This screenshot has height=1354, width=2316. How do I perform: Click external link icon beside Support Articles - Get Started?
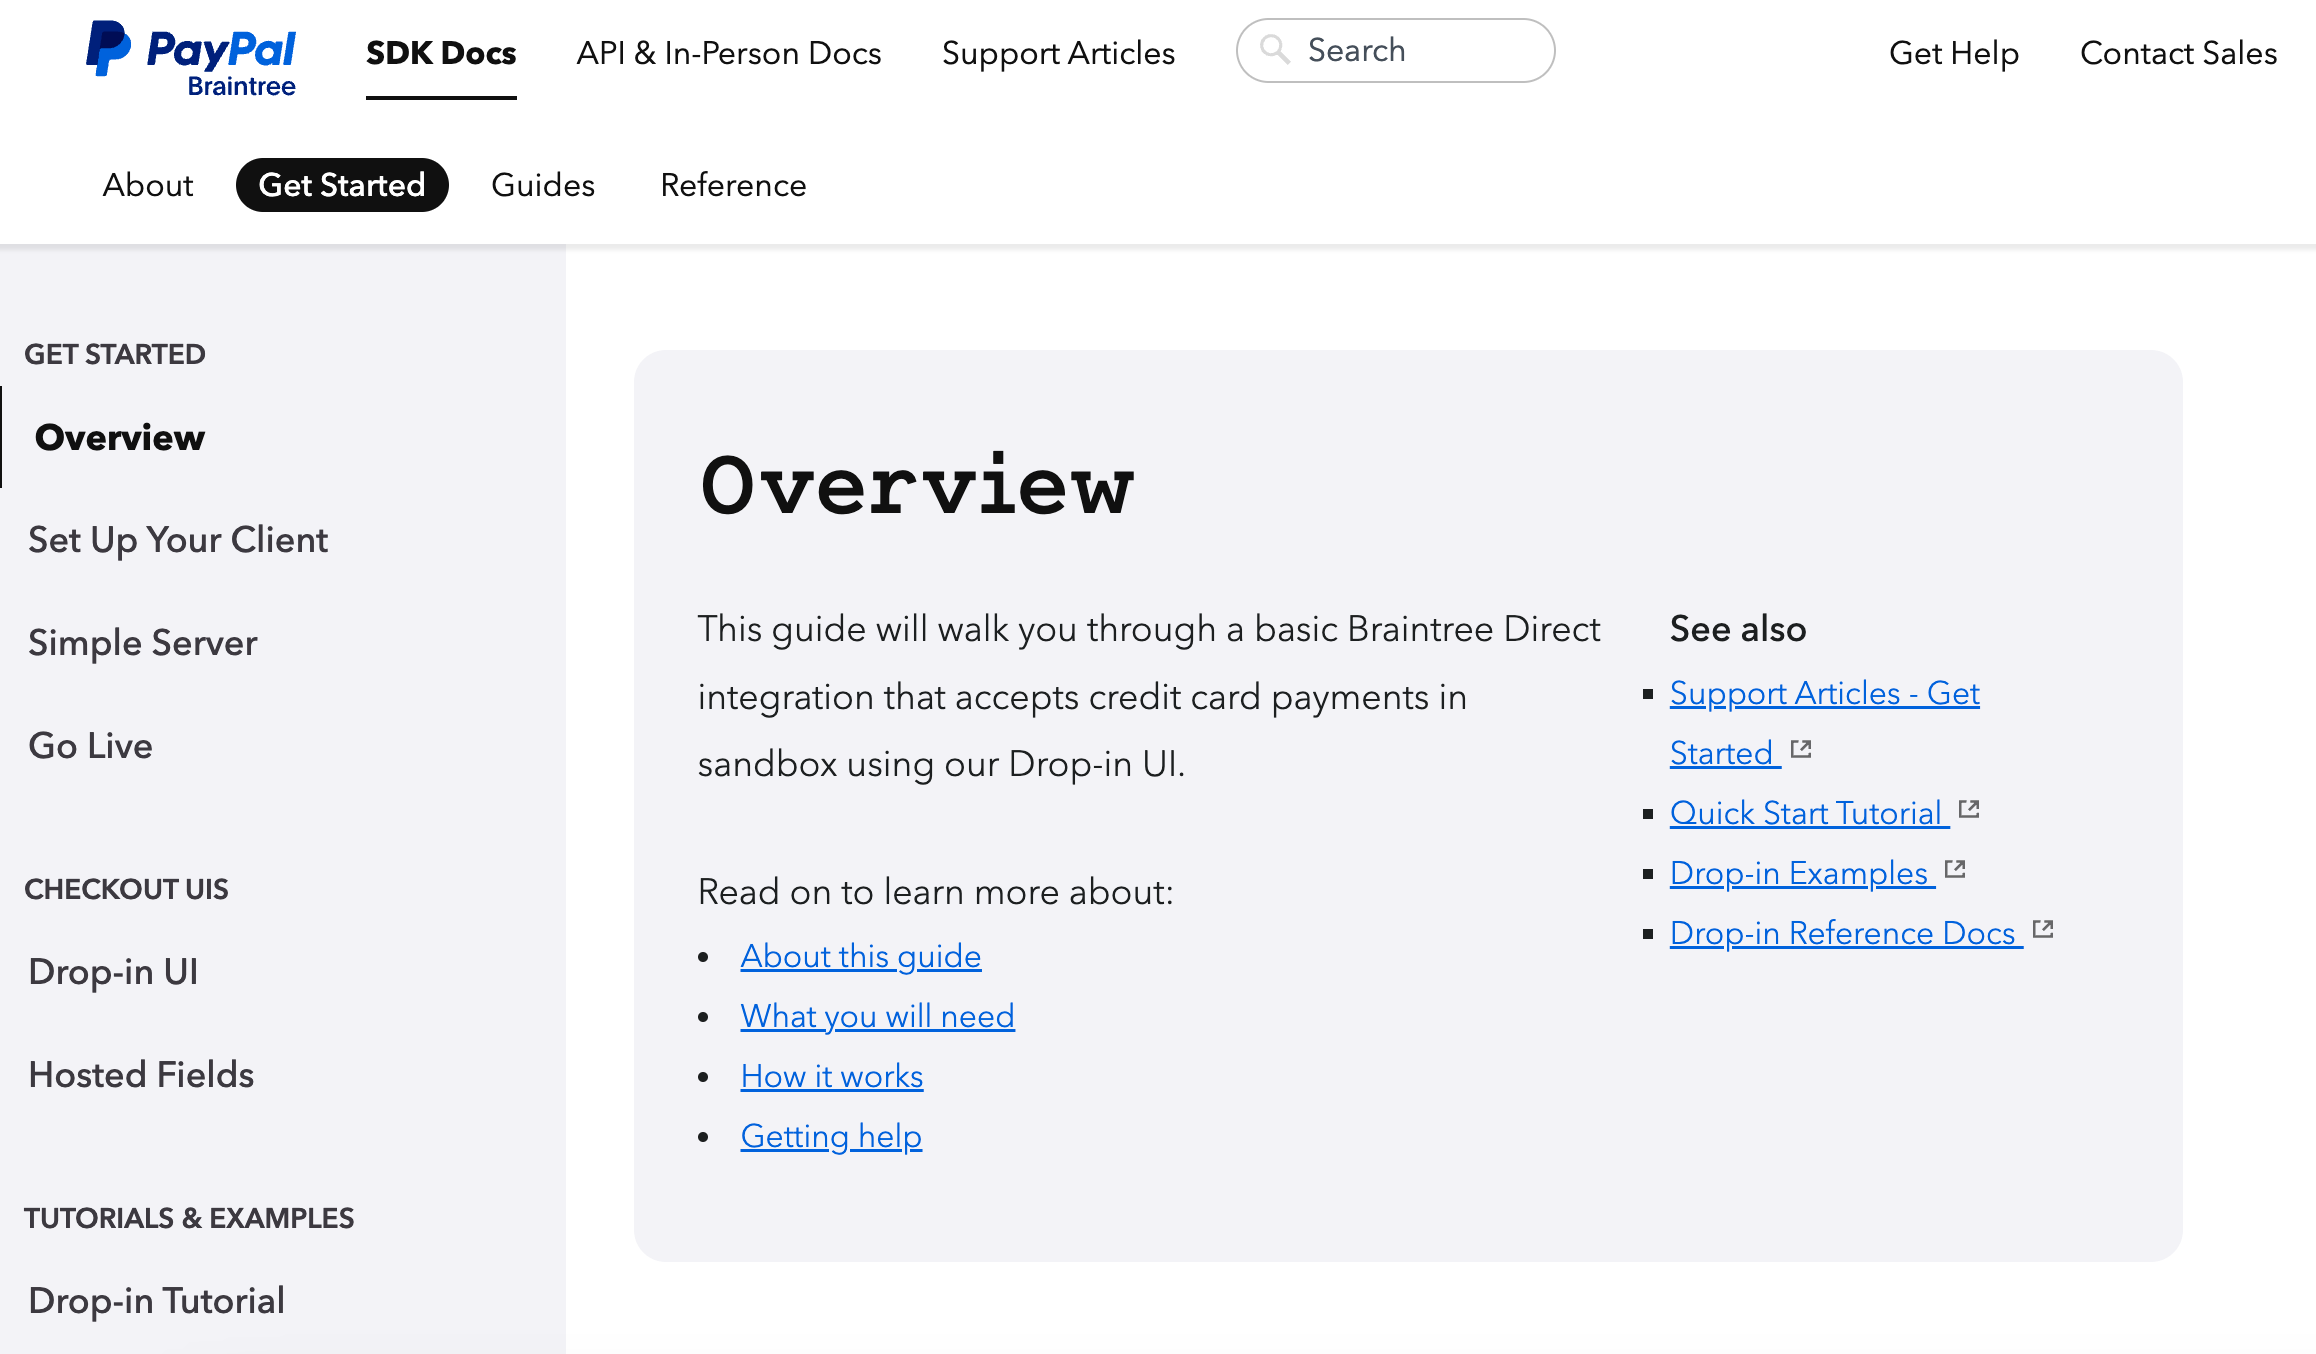click(x=1802, y=750)
